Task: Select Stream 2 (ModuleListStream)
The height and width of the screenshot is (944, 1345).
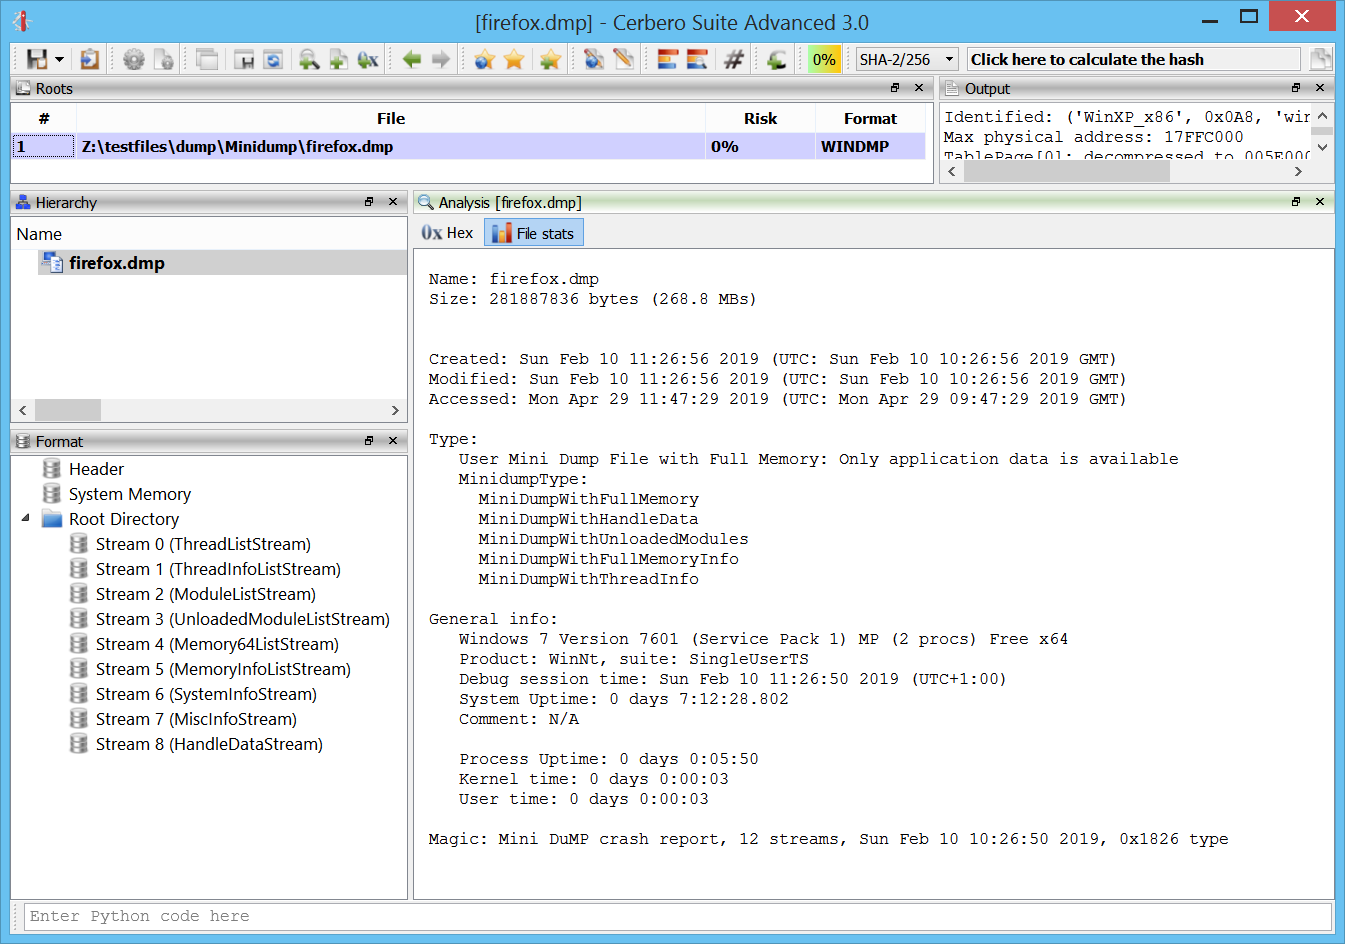Action: click(206, 594)
